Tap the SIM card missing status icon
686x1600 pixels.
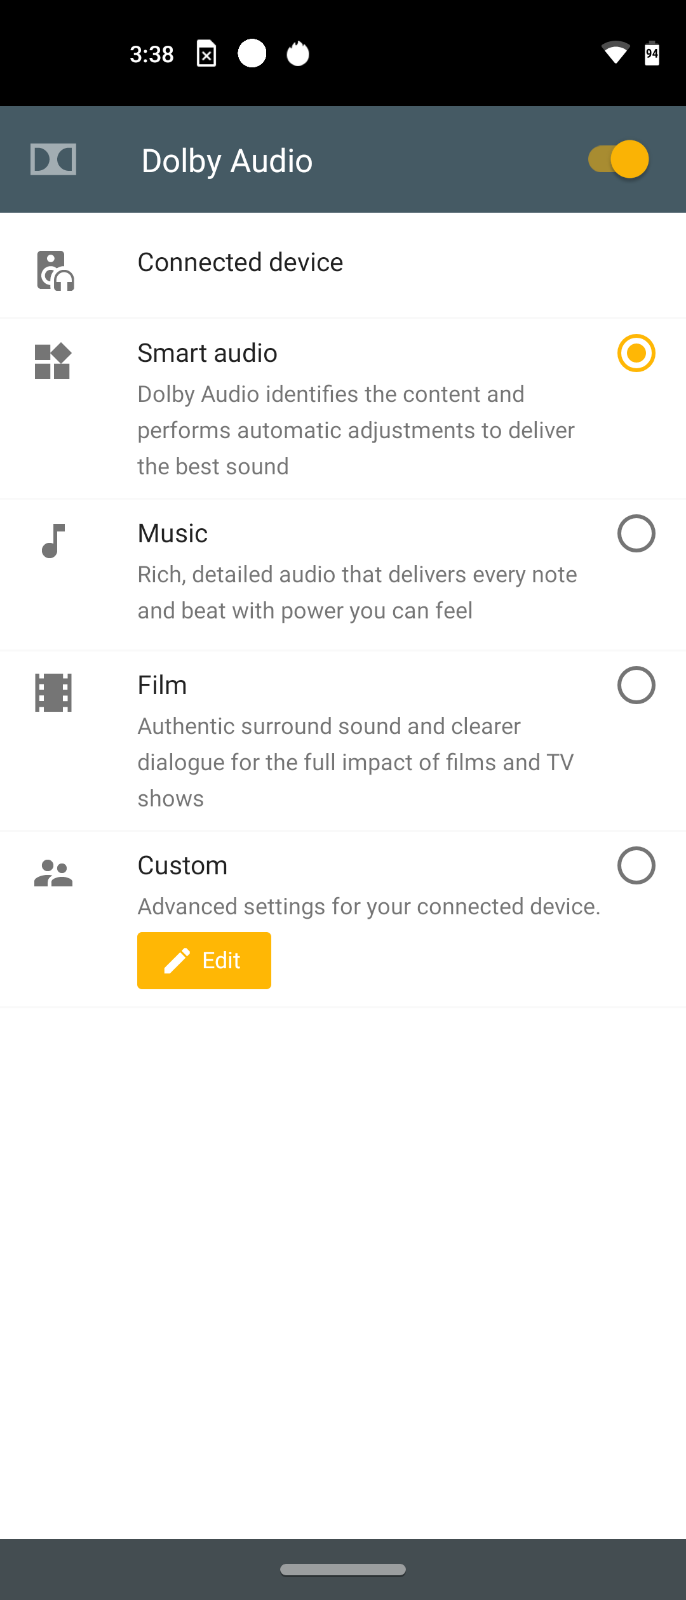(206, 54)
